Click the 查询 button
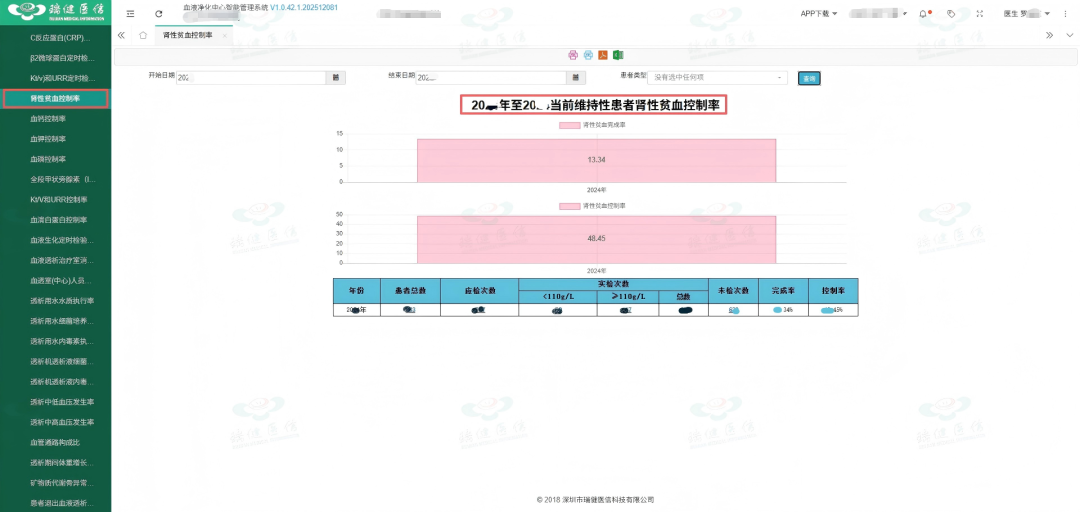Image resolution: width=1080 pixels, height=512 pixels. 809,78
